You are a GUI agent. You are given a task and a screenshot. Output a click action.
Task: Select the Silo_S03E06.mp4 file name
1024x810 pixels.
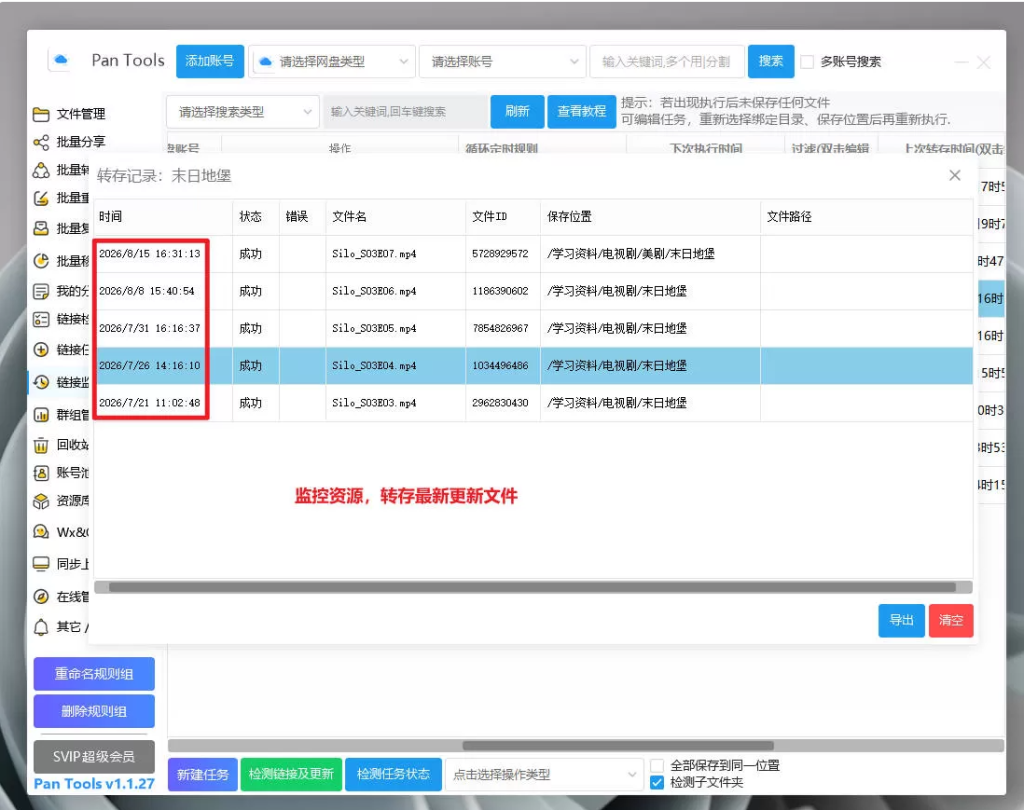pos(374,291)
